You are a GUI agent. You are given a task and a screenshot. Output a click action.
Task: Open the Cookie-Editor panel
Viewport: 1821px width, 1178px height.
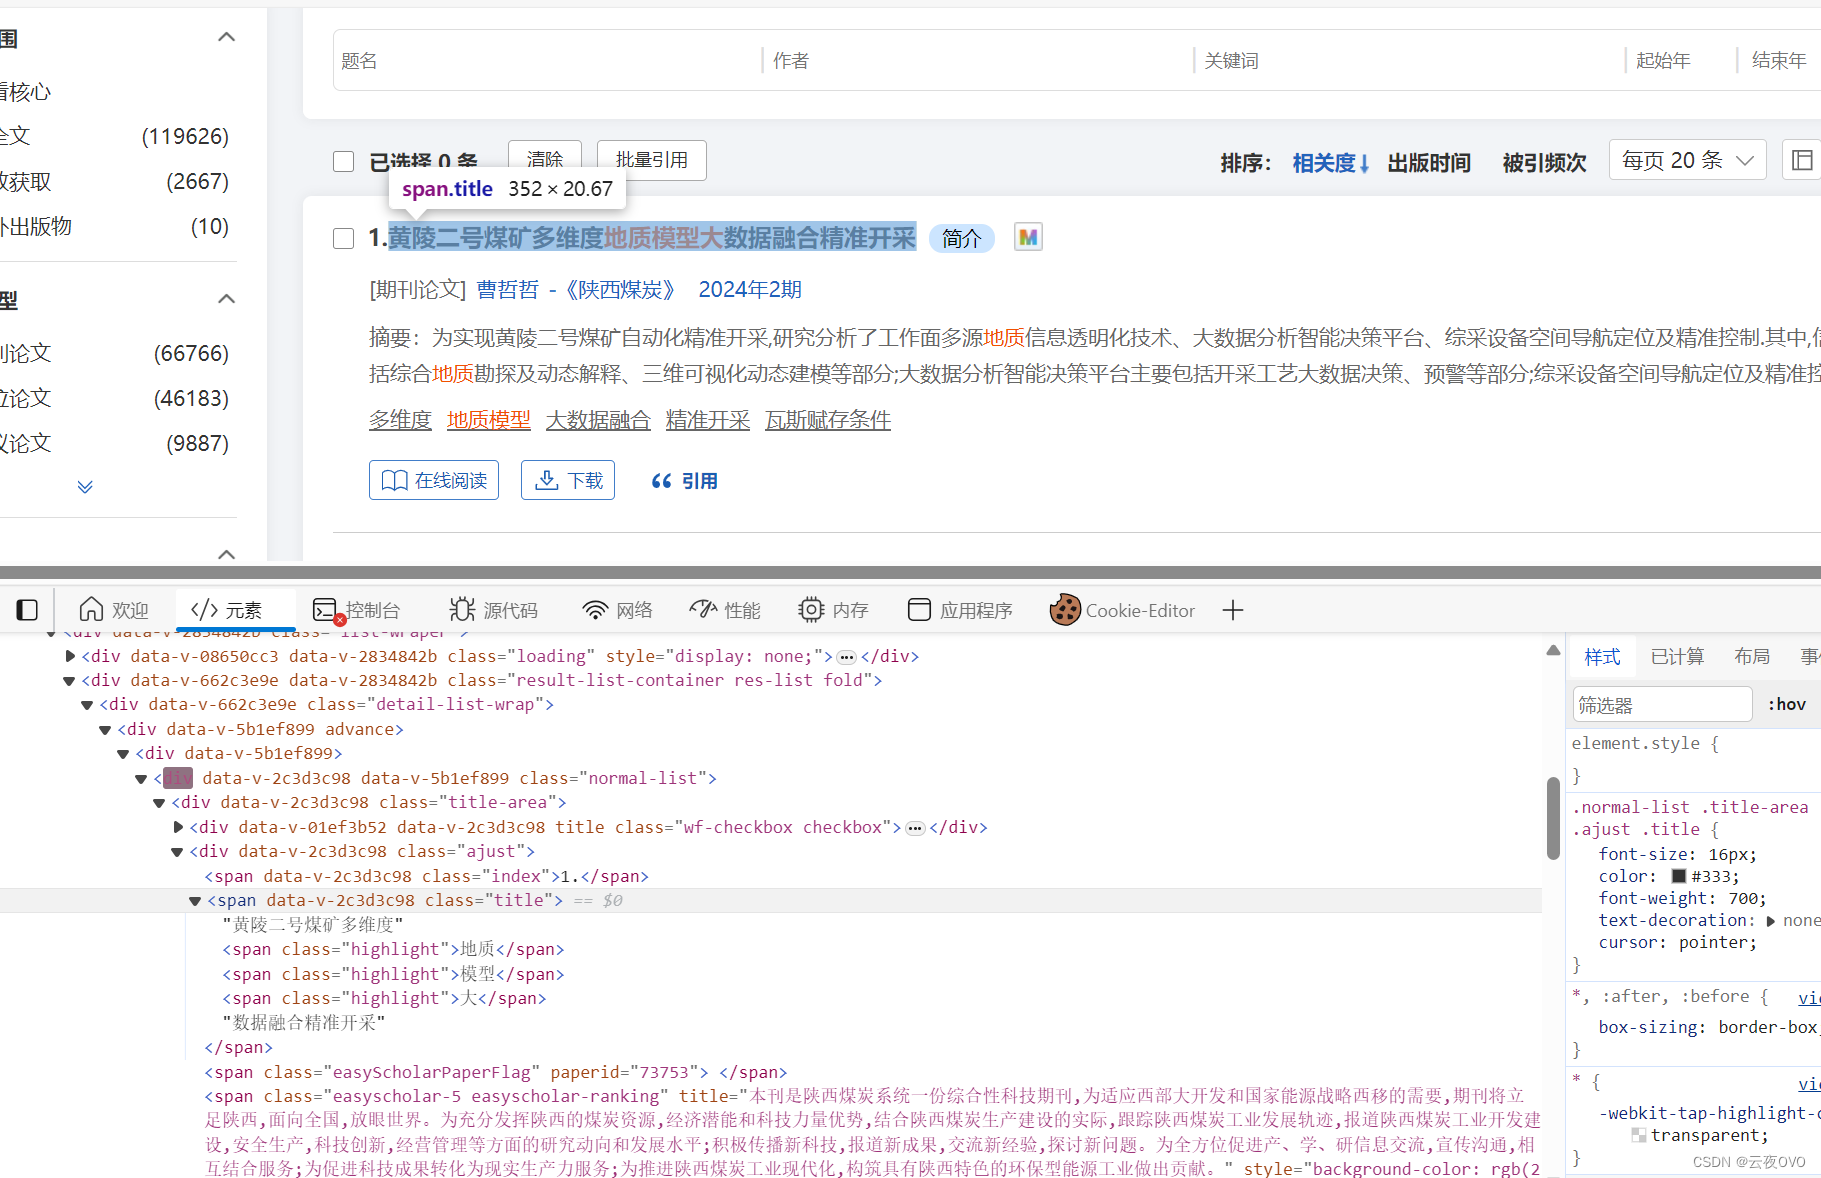1123,610
